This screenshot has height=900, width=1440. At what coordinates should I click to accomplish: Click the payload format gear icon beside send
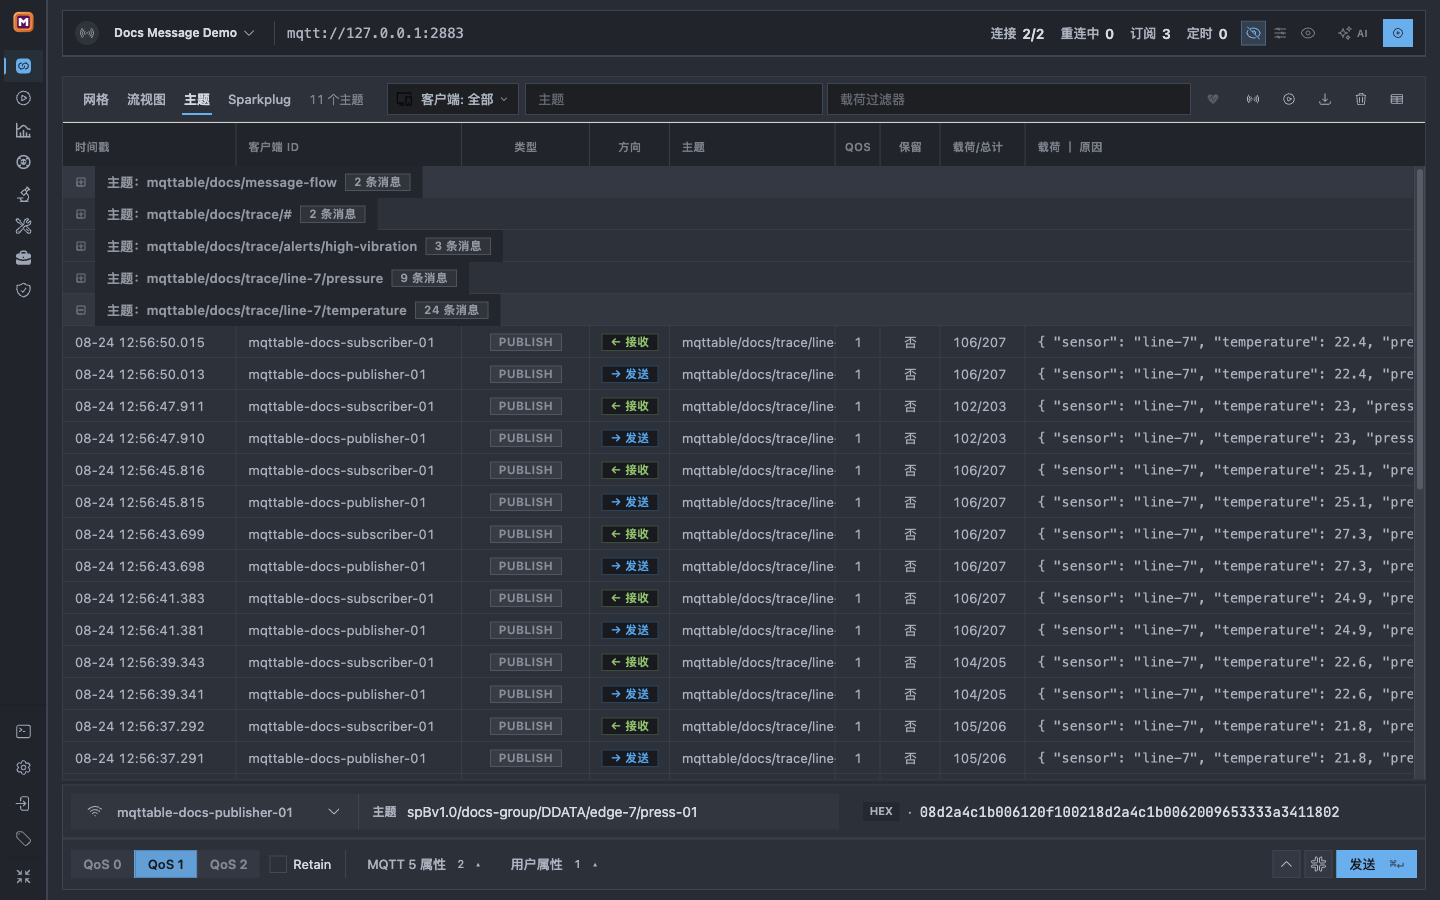[x=1318, y=864]
